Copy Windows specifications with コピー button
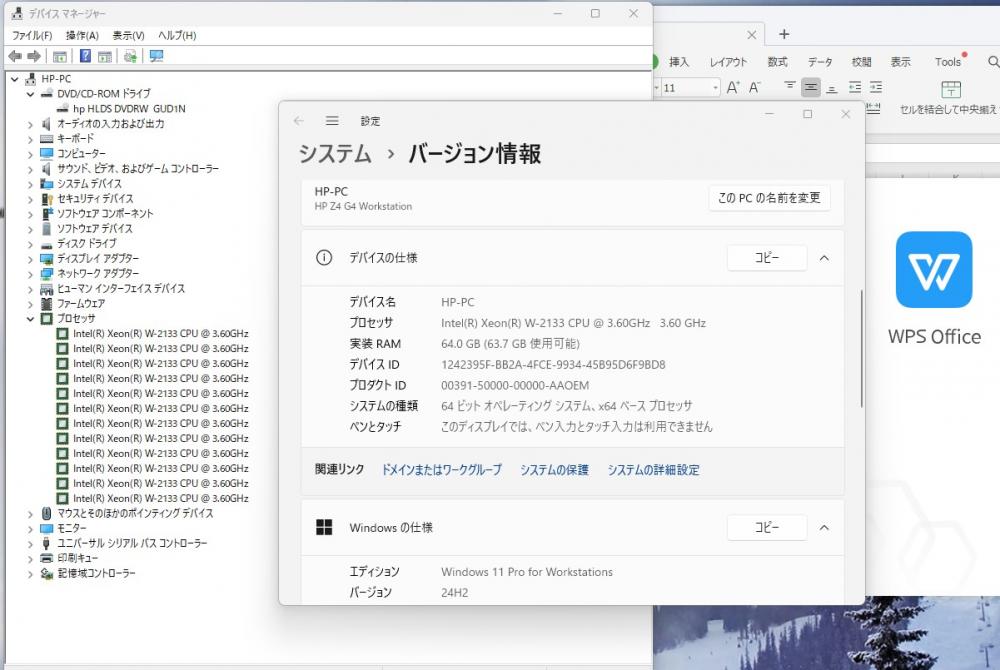 (x=767, y=527)
